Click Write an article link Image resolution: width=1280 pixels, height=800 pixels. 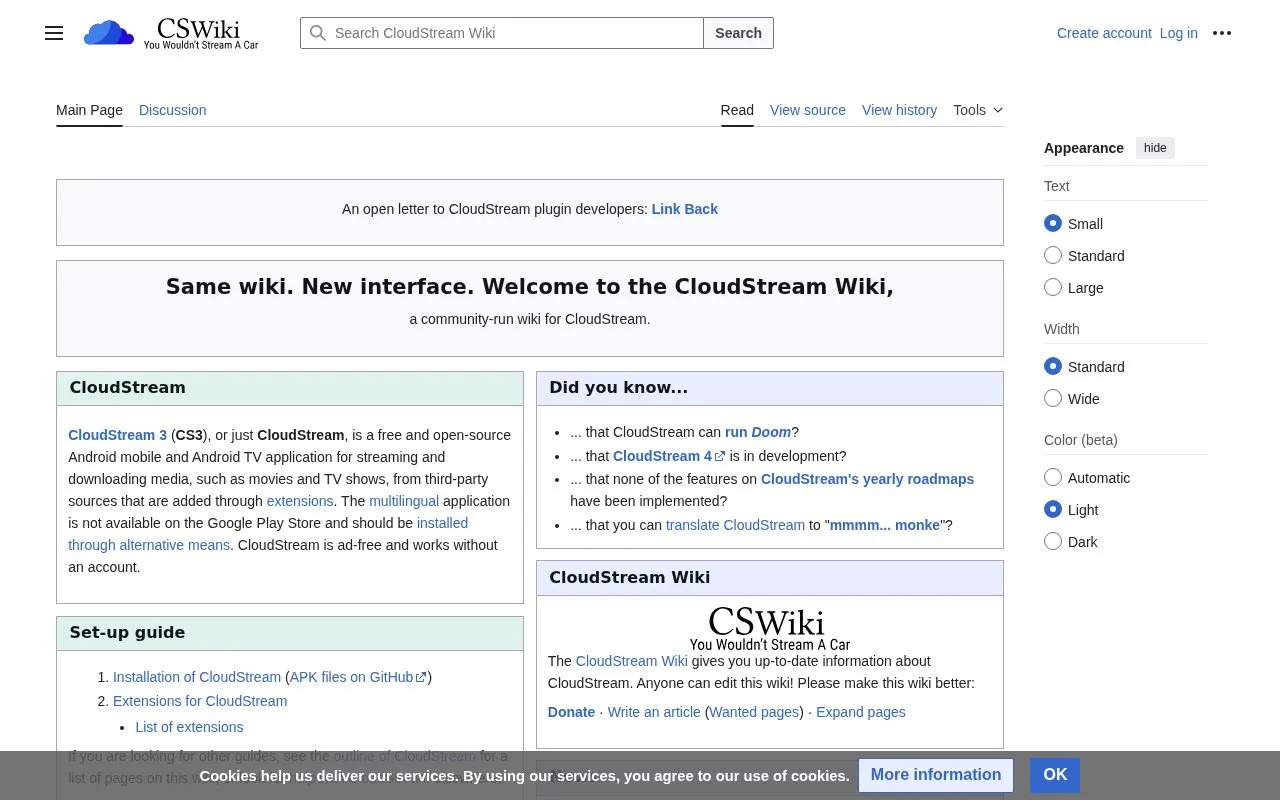(654, 712)
